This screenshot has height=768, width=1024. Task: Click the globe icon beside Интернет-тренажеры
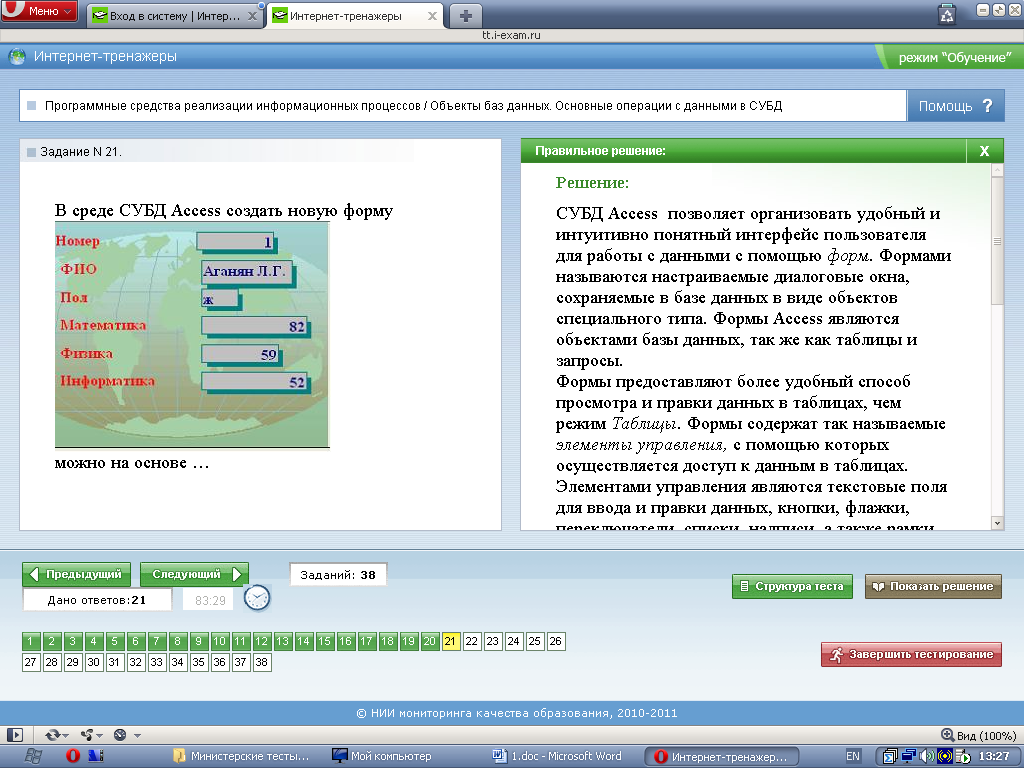(x=16, y=57)
